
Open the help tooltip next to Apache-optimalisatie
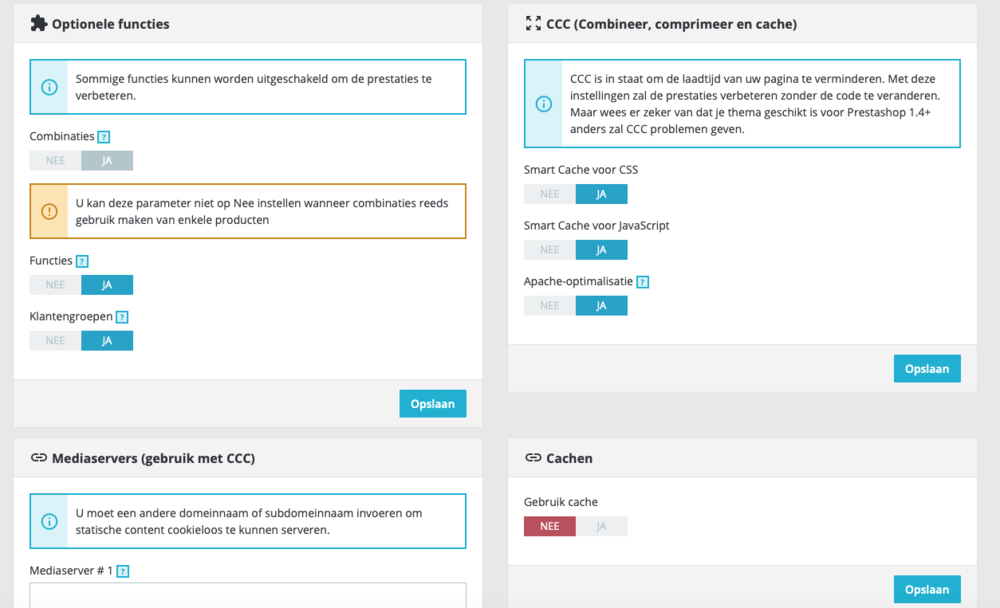641,281
